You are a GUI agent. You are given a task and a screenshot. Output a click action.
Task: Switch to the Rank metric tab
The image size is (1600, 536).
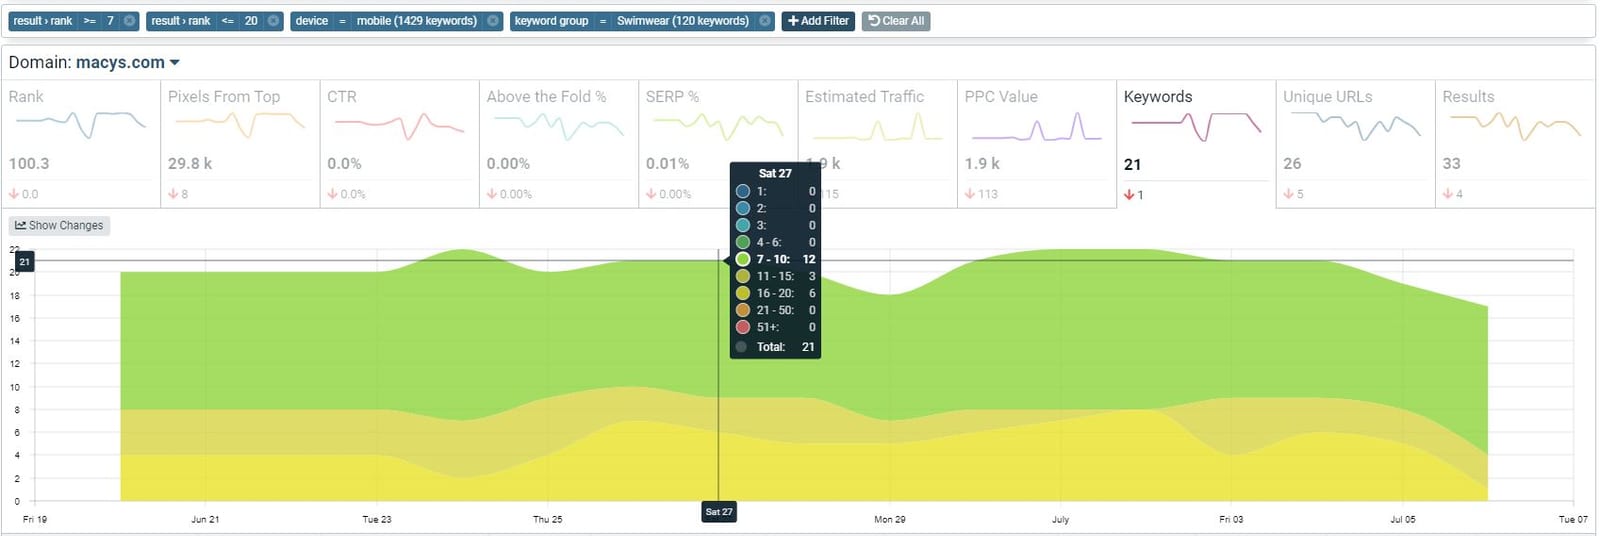tap(80, 144)
